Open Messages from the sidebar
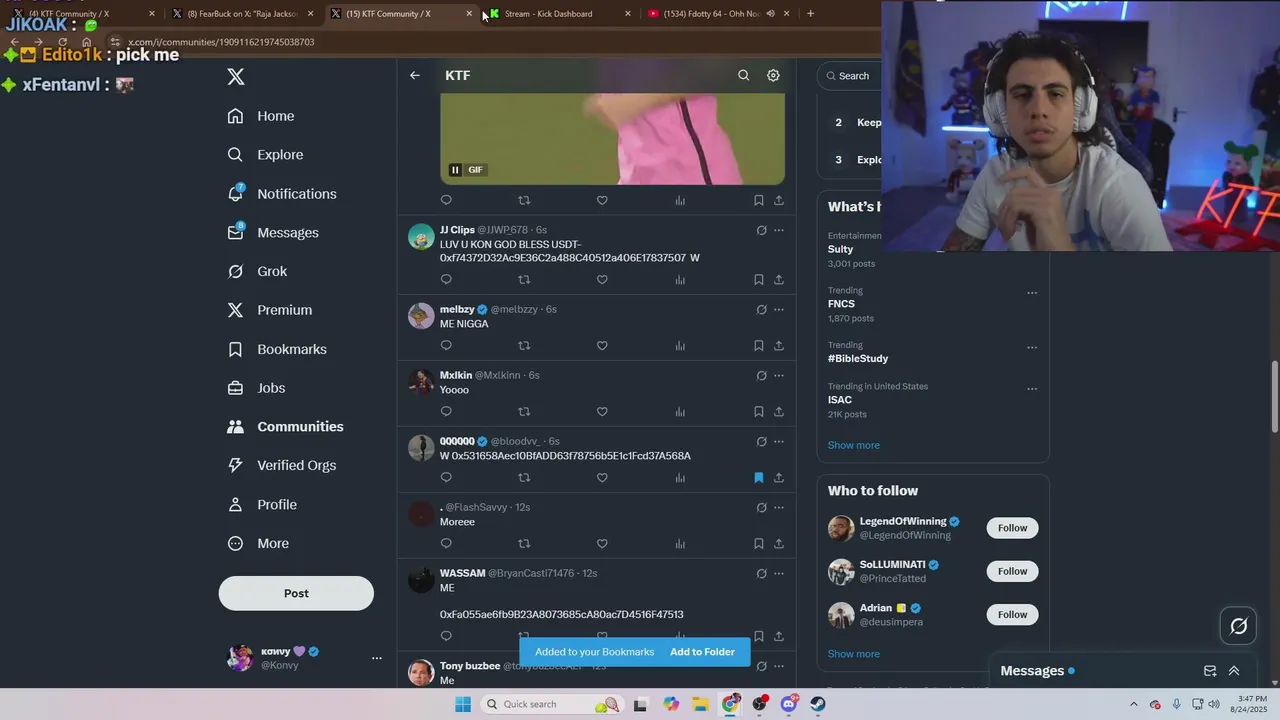Screen dimensions: 1280x720 point(274,233)
